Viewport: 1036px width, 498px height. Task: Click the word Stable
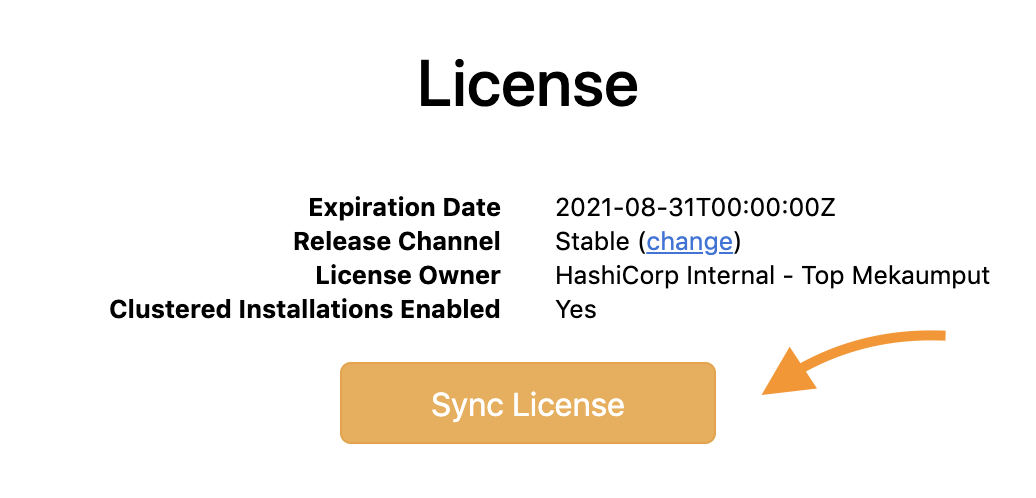(592, 241)
